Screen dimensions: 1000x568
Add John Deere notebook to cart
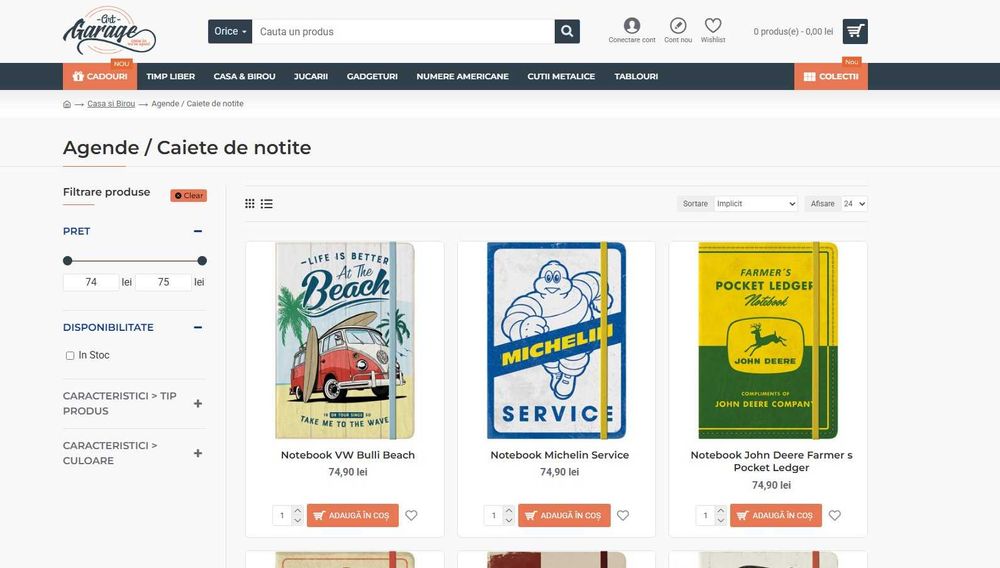tap(776, 515)
